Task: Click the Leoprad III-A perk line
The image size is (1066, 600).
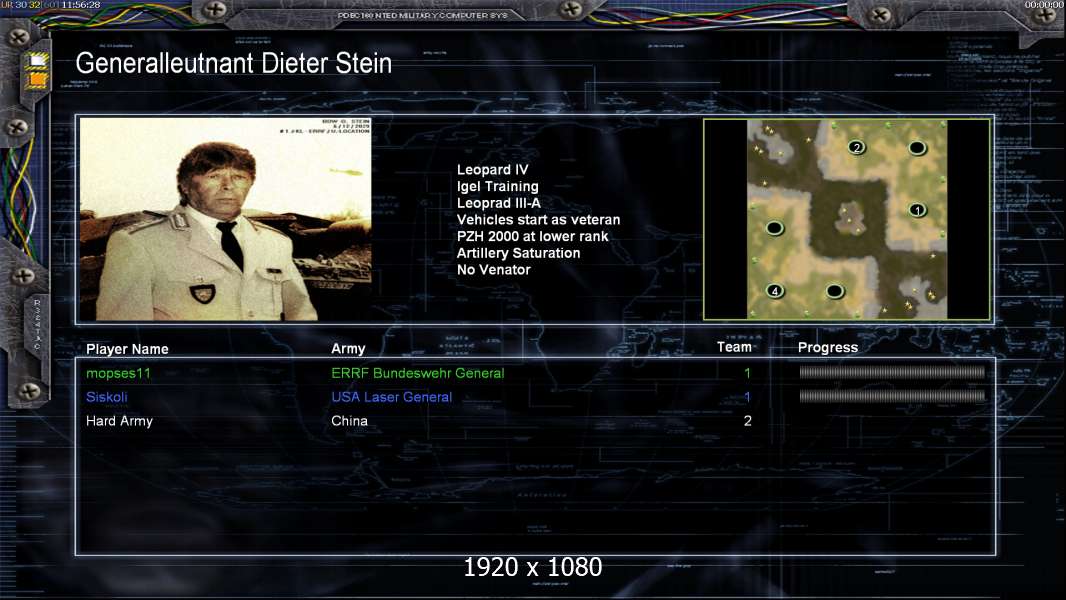Action: pyautogui.click(x=499, y=203)
